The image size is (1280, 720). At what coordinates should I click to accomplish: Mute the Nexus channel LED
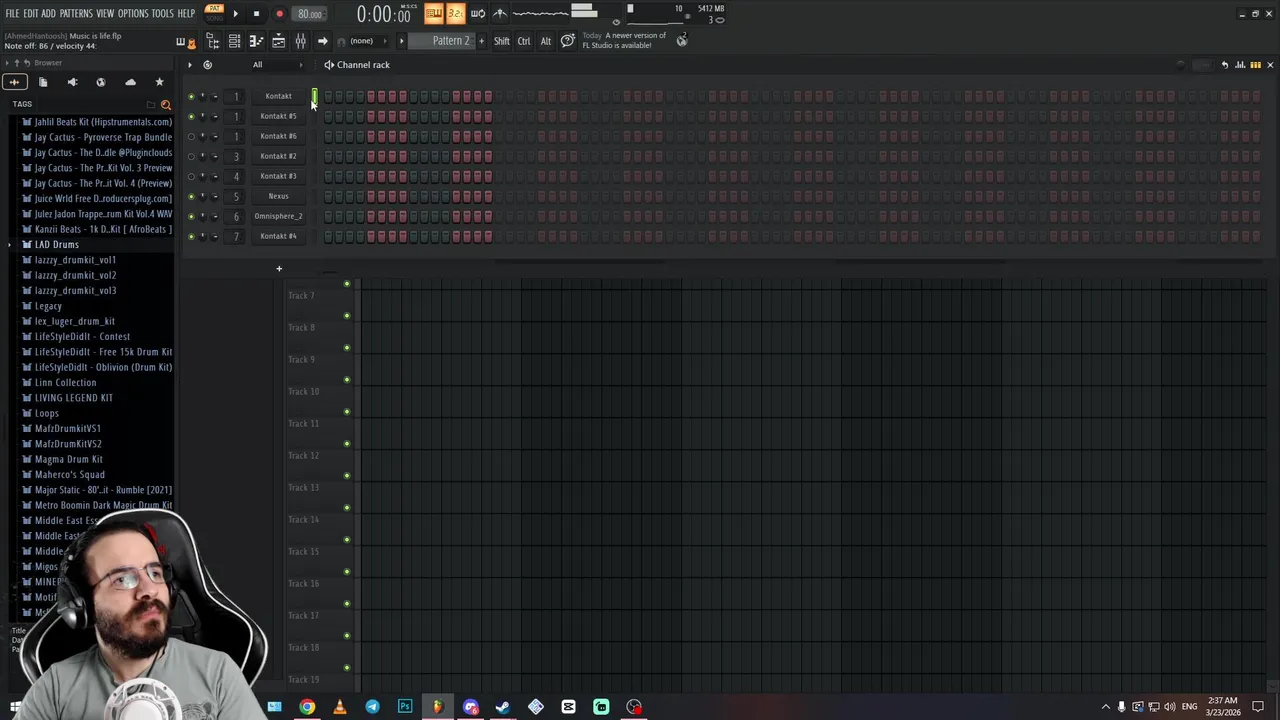pyautogui.click(x=191, y=197)
